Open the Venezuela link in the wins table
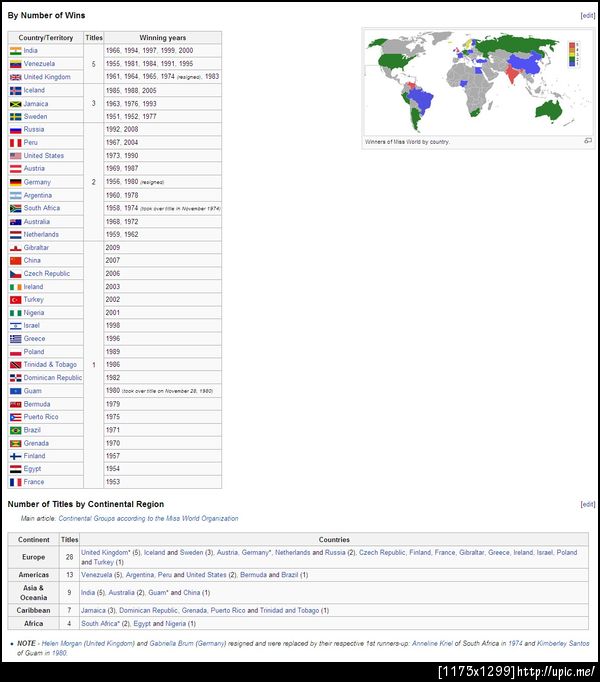The height and width of the screenshot is (682, 600). (39, 64)
